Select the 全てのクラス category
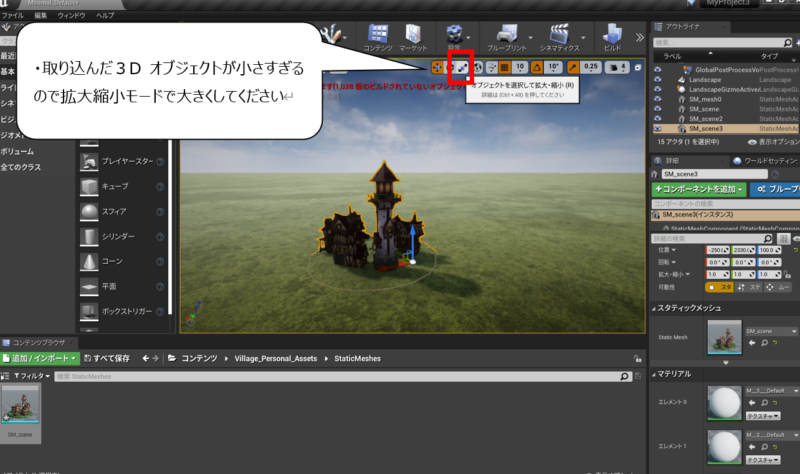 [20, 167]
